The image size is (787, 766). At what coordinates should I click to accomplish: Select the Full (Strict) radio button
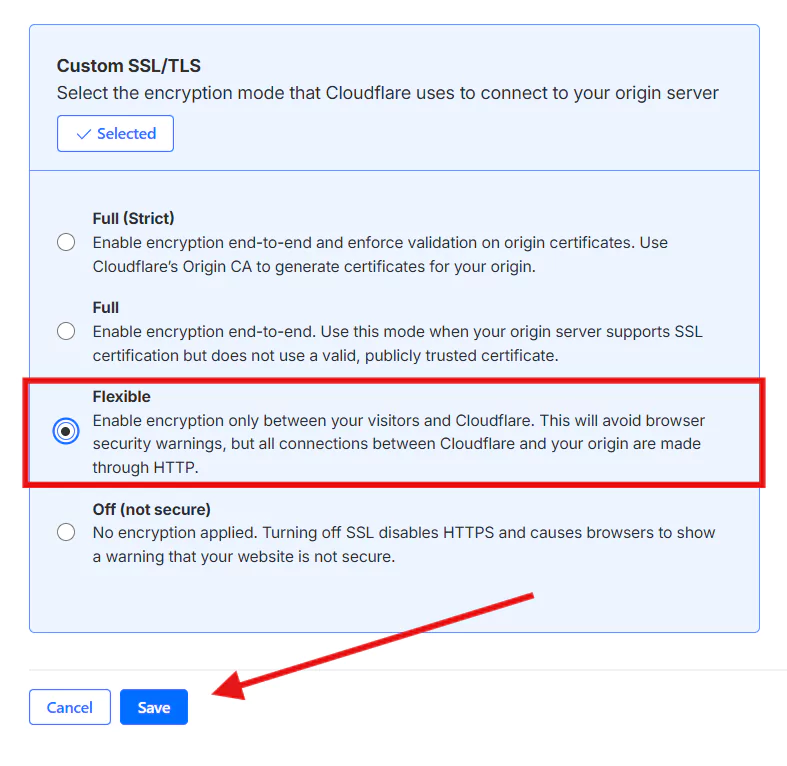tap(66, 242)
